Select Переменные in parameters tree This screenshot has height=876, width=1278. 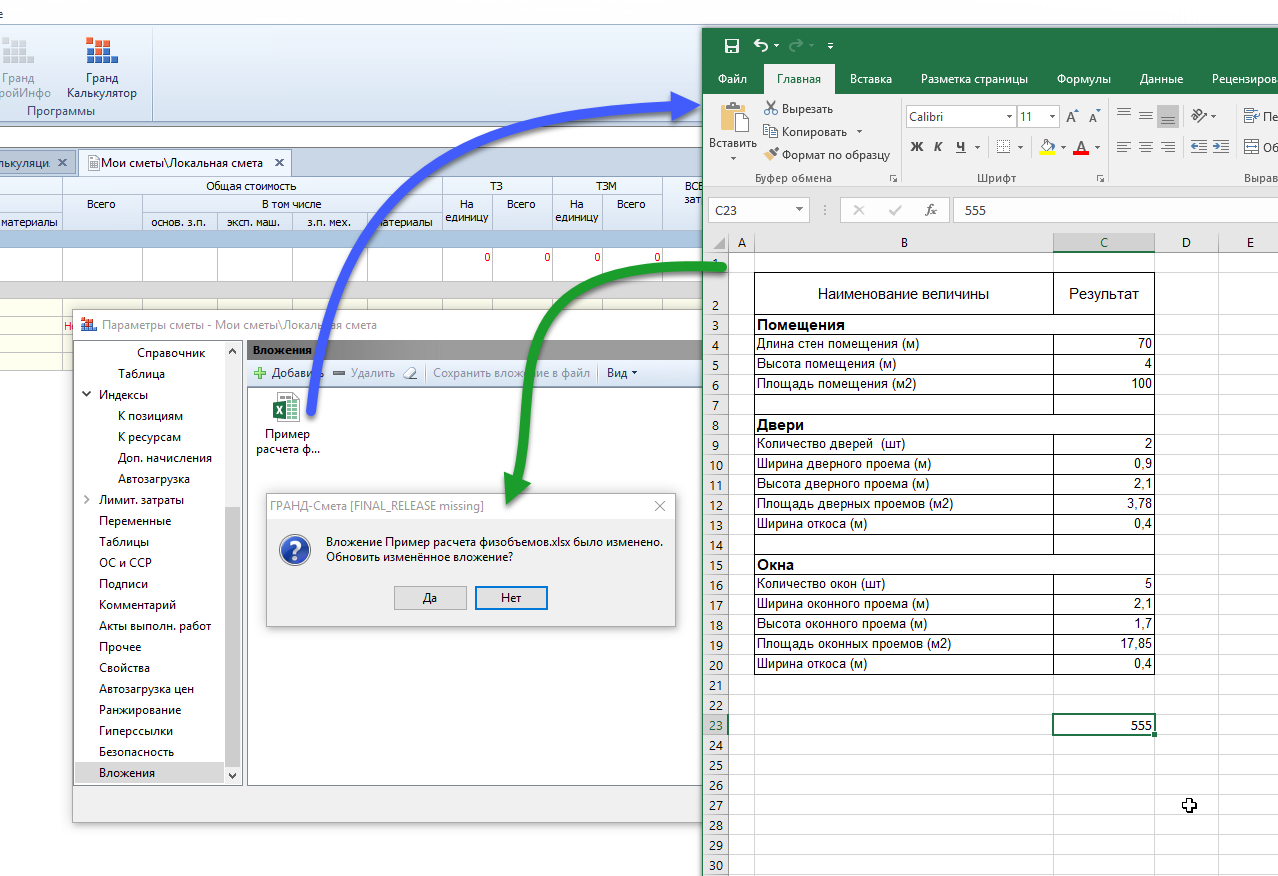[135, 521]
